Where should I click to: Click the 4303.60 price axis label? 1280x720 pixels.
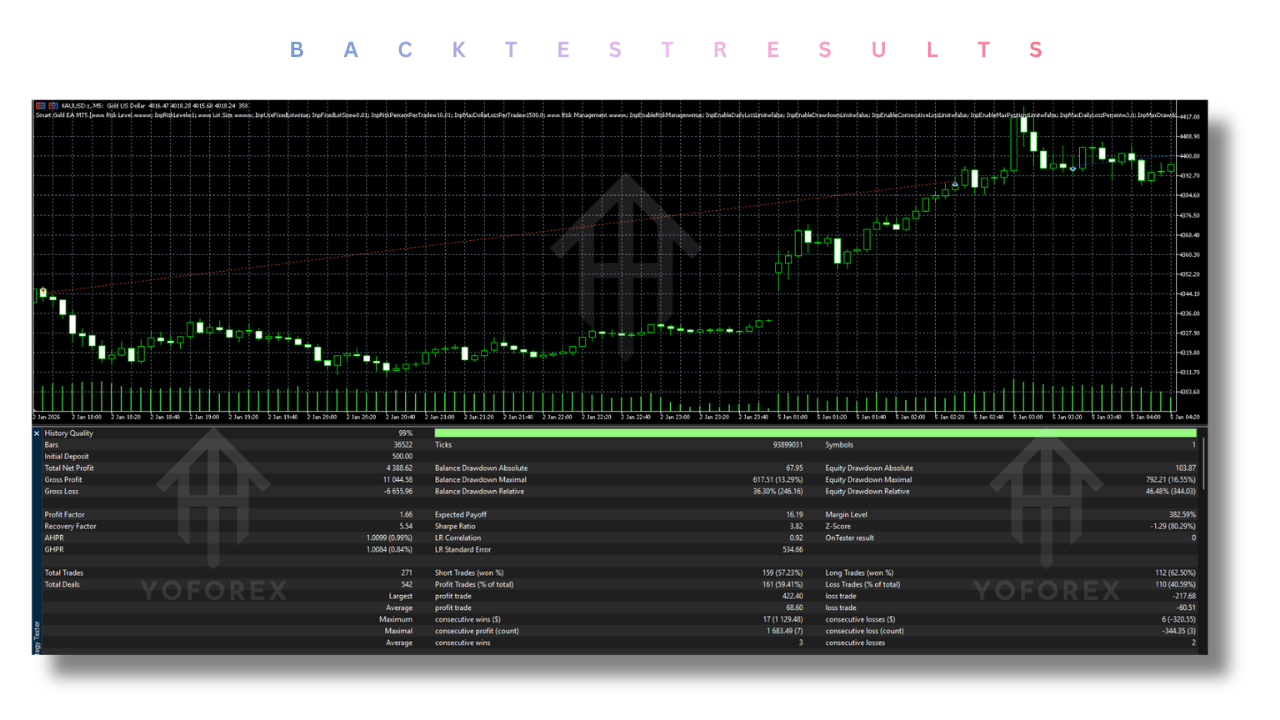click(1190, 392)
